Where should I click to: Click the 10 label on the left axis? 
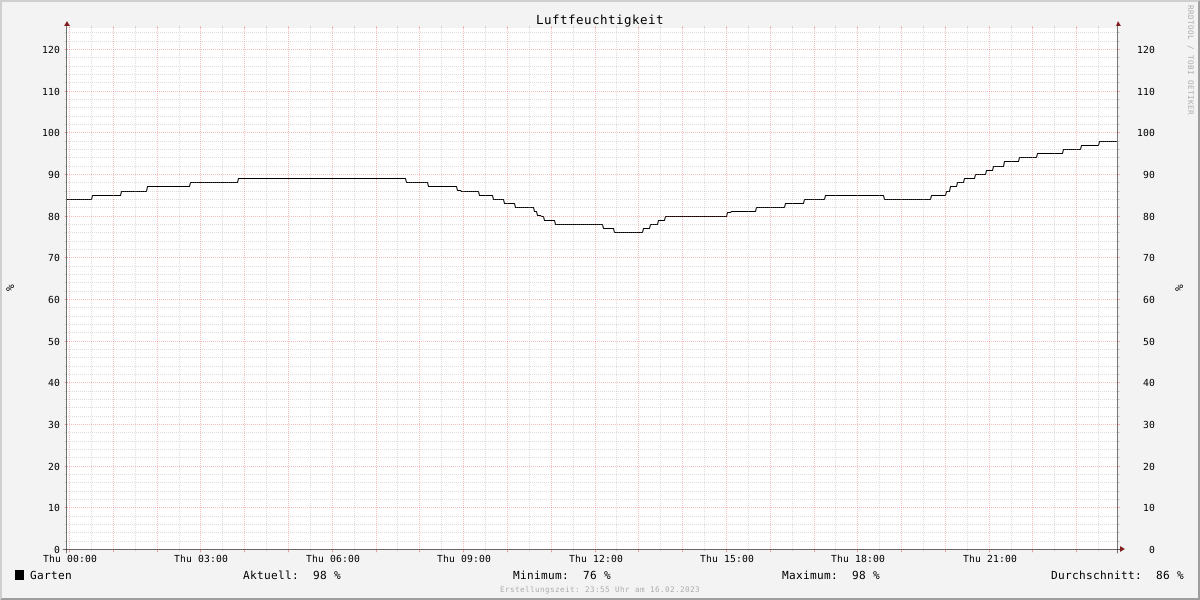pyautogui.click(x=54, y=507)
